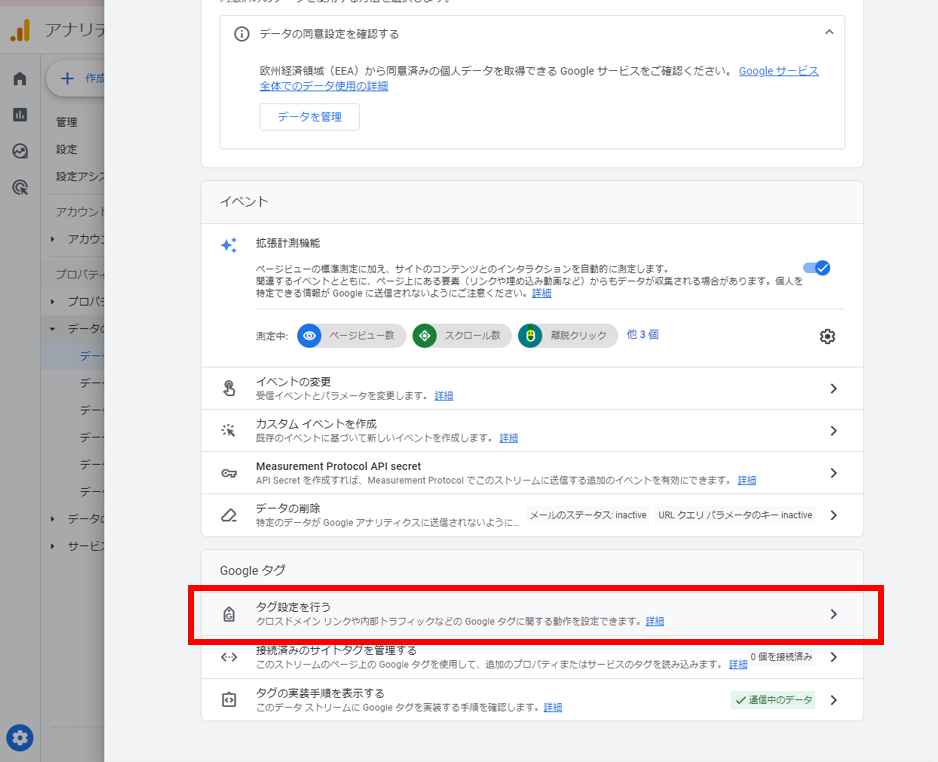Open the Home icon in left rail
Viewport: 938px width, 762px height.
click(20, 78)
